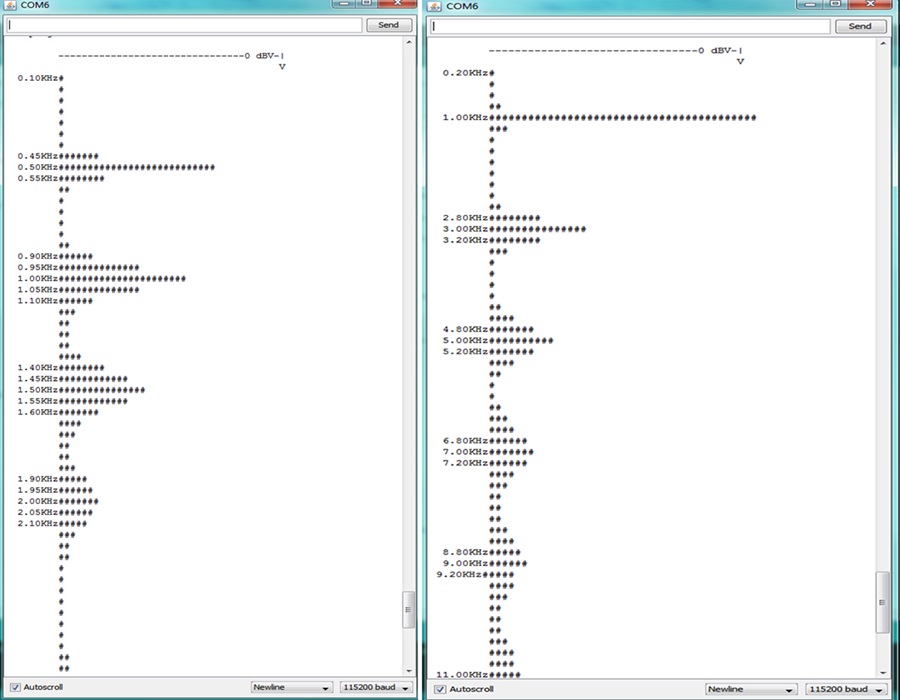Open 115200 baud dropdown in right monitor
Viewport: 900px width, 700px height.
coord(845,689)
